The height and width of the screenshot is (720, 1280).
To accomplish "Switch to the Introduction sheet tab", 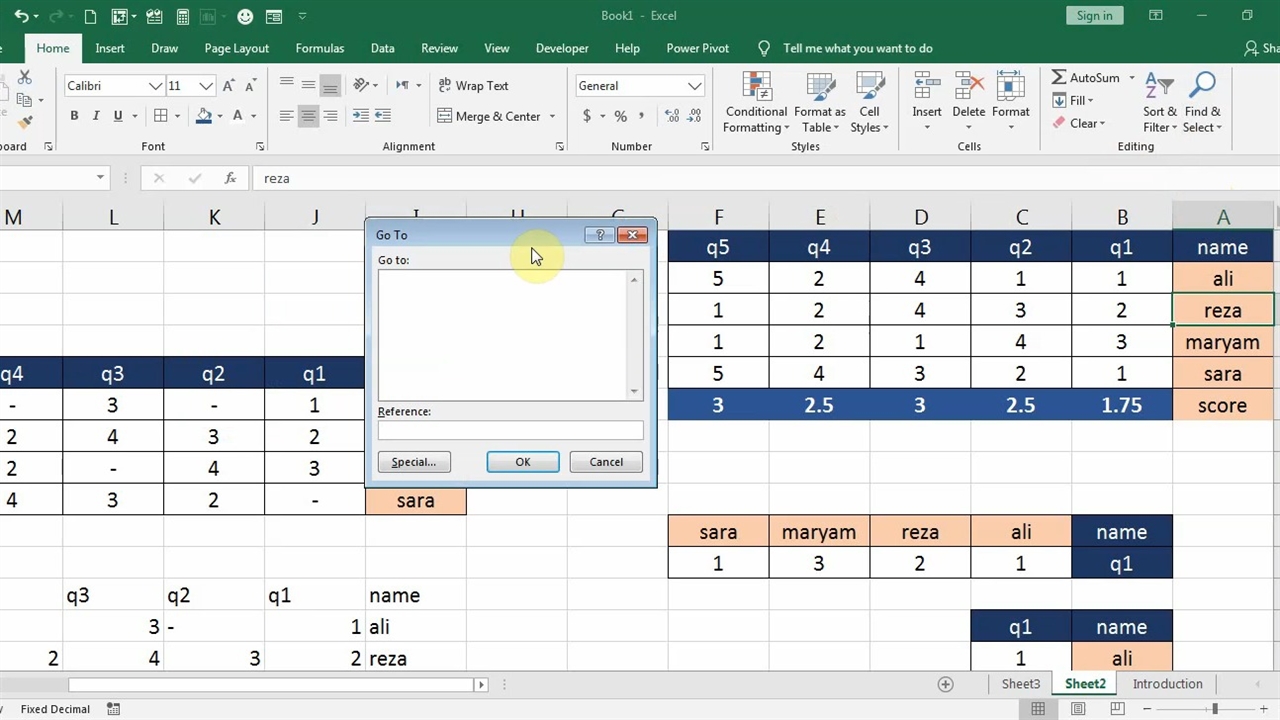I will coord(1167,684).
